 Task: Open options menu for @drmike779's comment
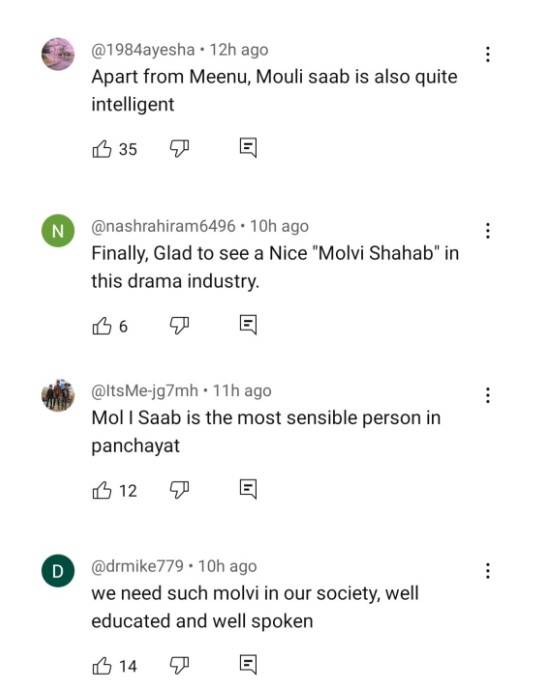(487, 571)
